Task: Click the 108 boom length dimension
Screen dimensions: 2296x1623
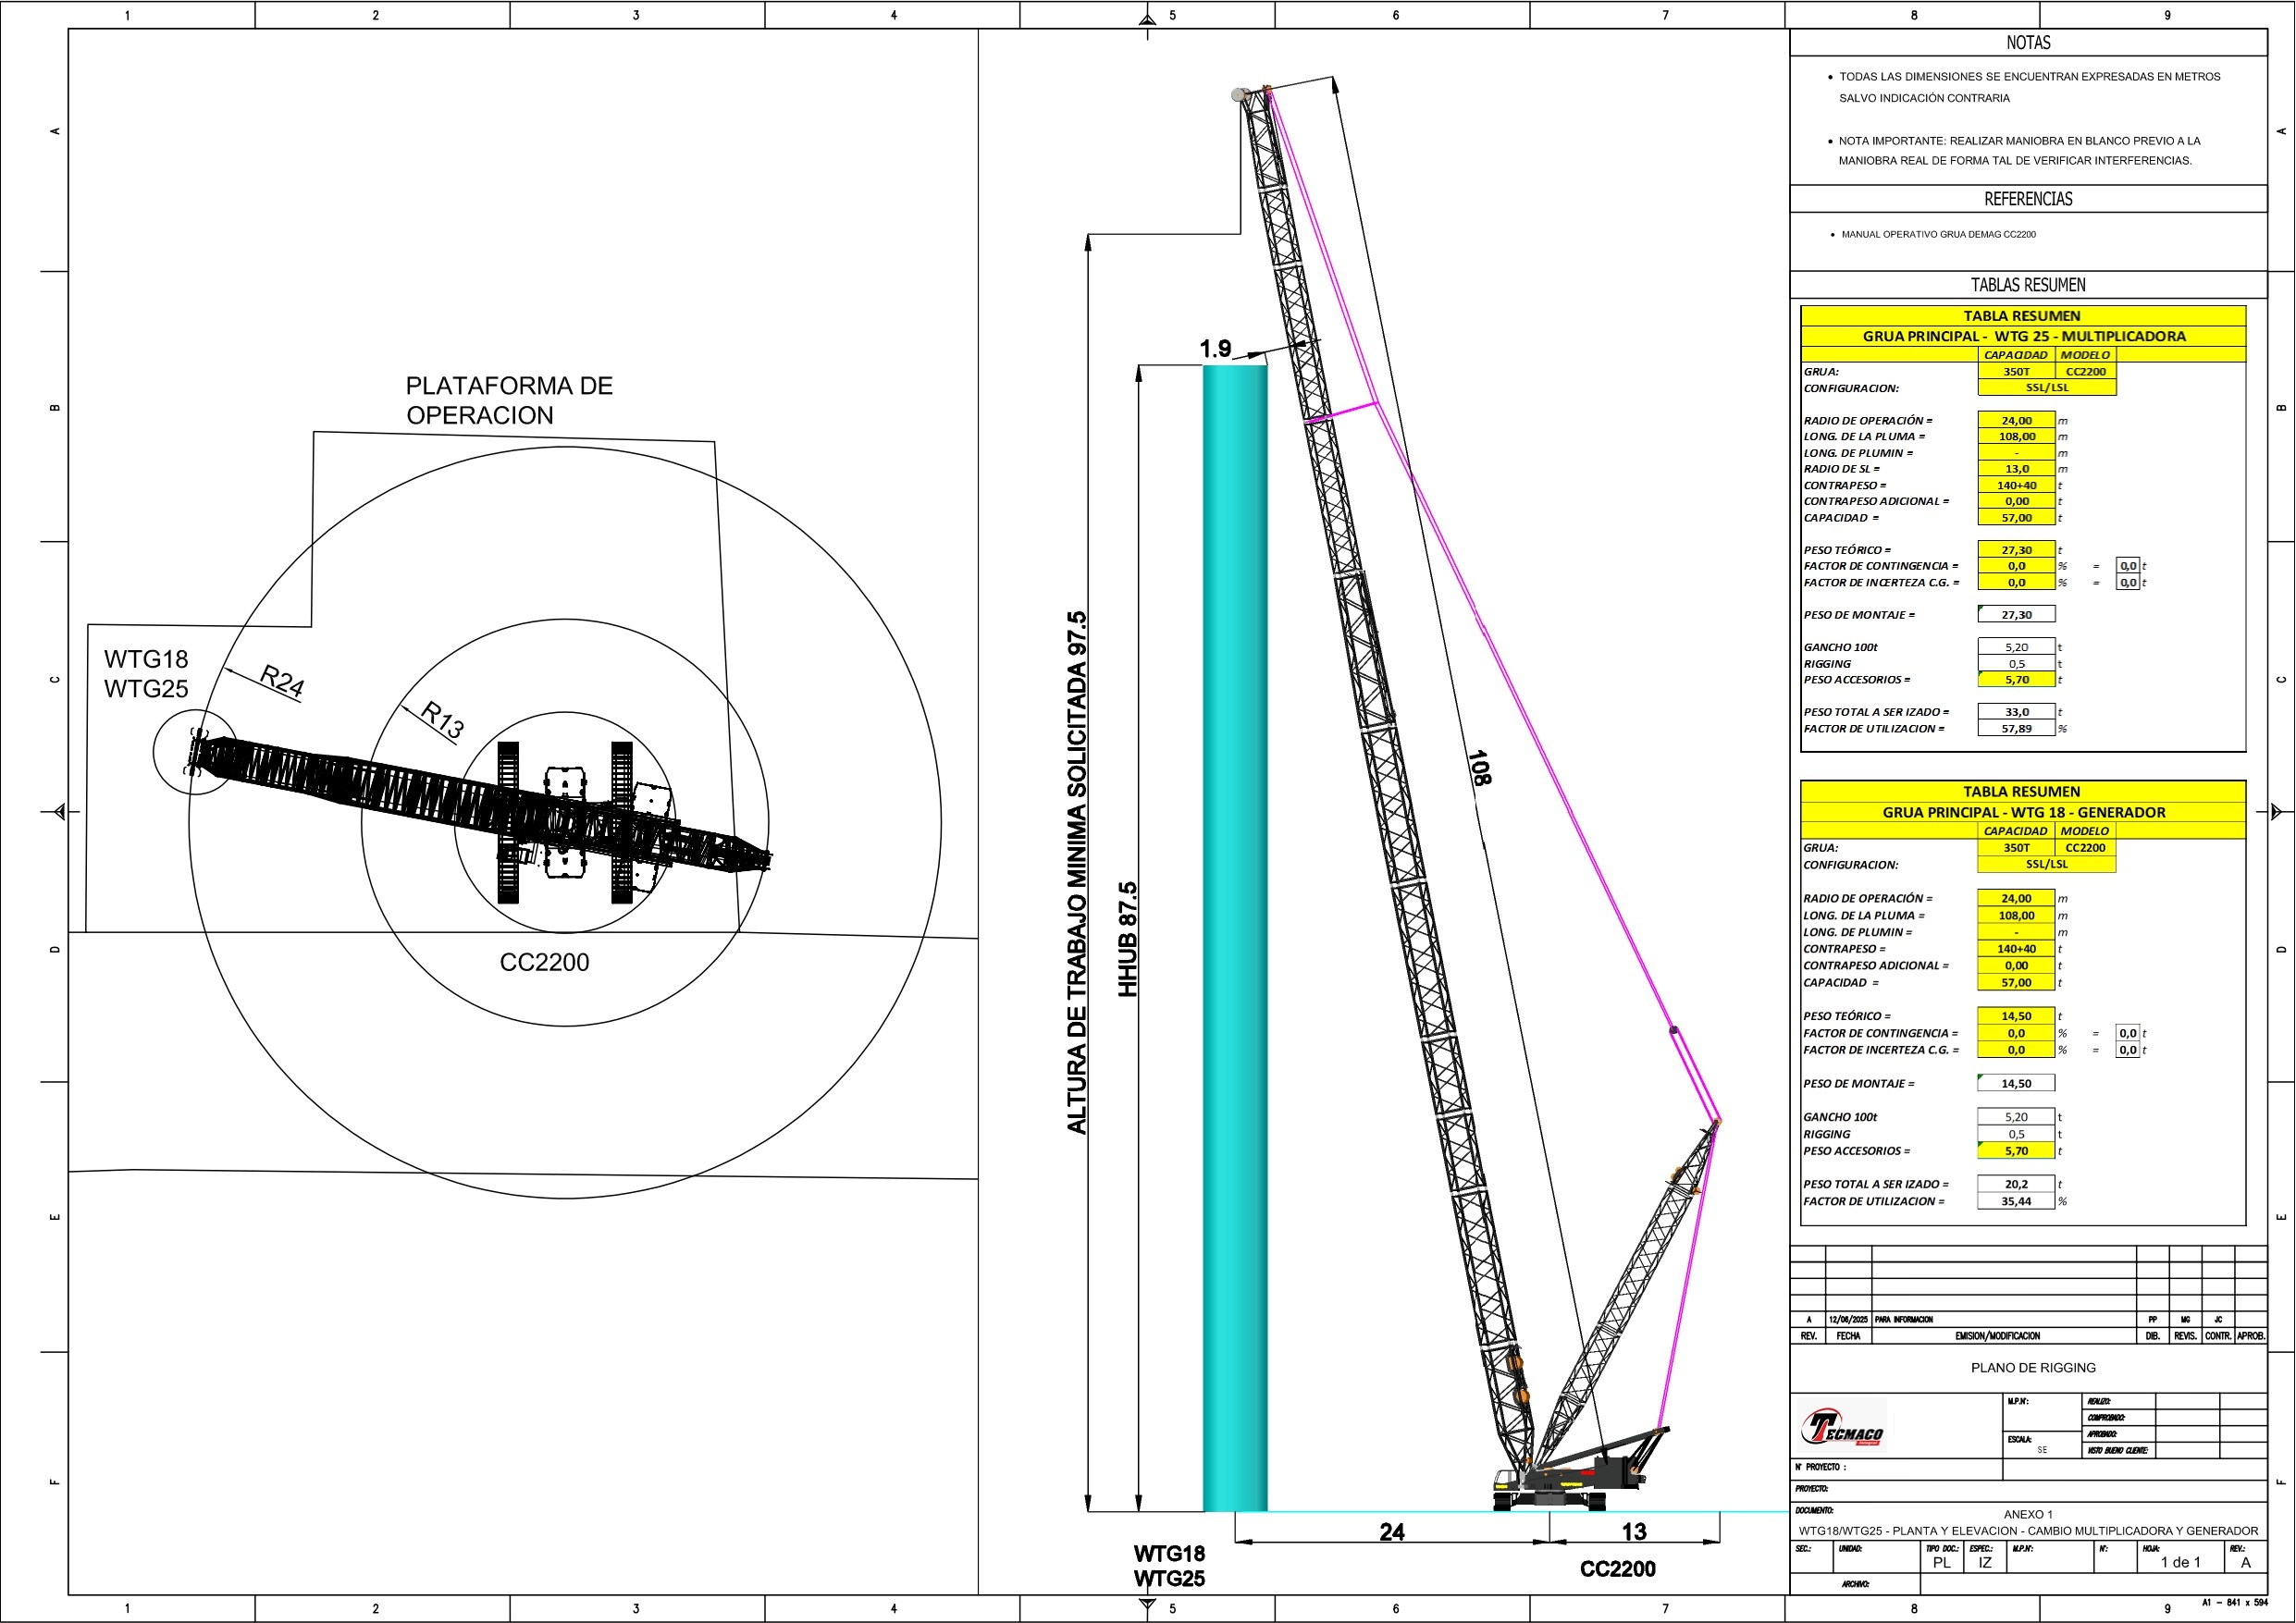Action: pyautogui.click(x=1479, y=767)
